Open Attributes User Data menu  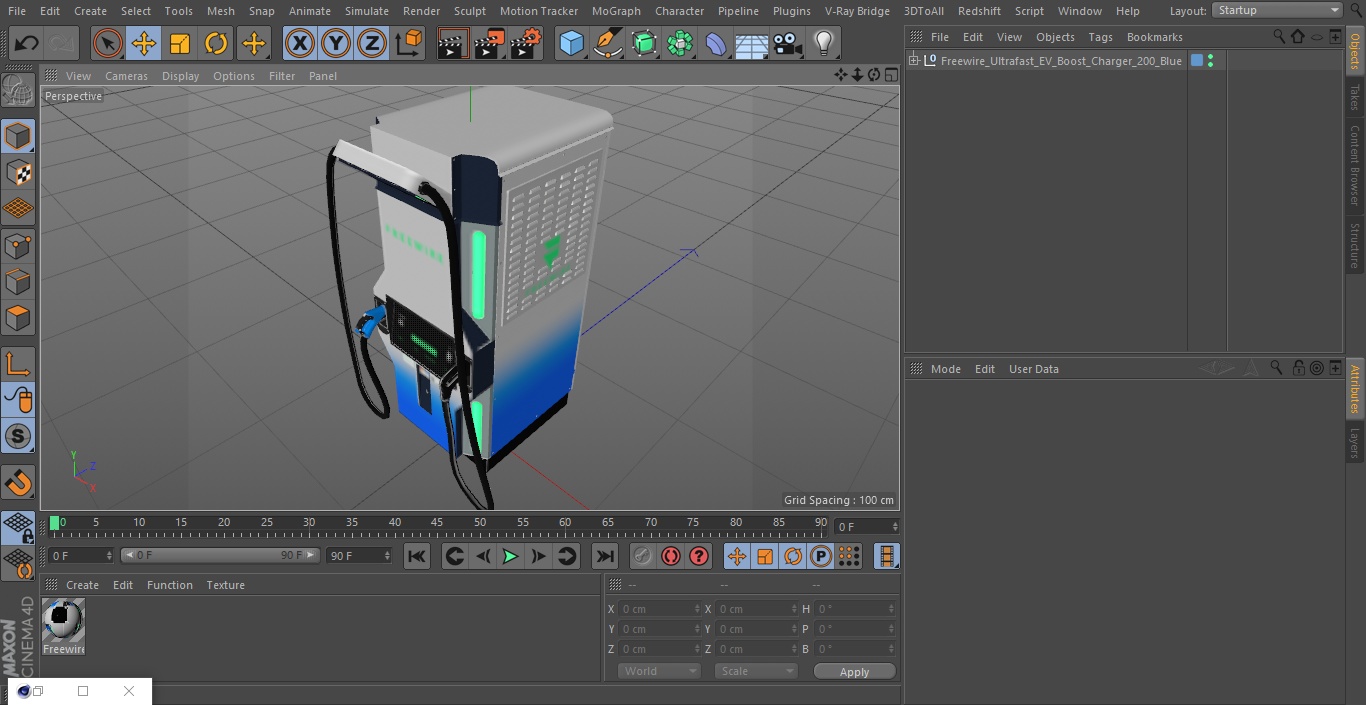click(1033, 369)
